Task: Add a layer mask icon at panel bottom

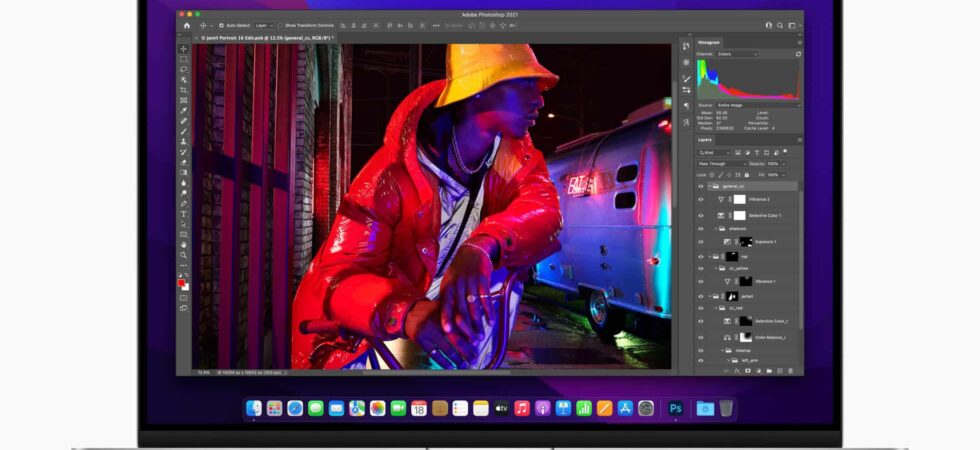Action: click(x=748, y=371)
